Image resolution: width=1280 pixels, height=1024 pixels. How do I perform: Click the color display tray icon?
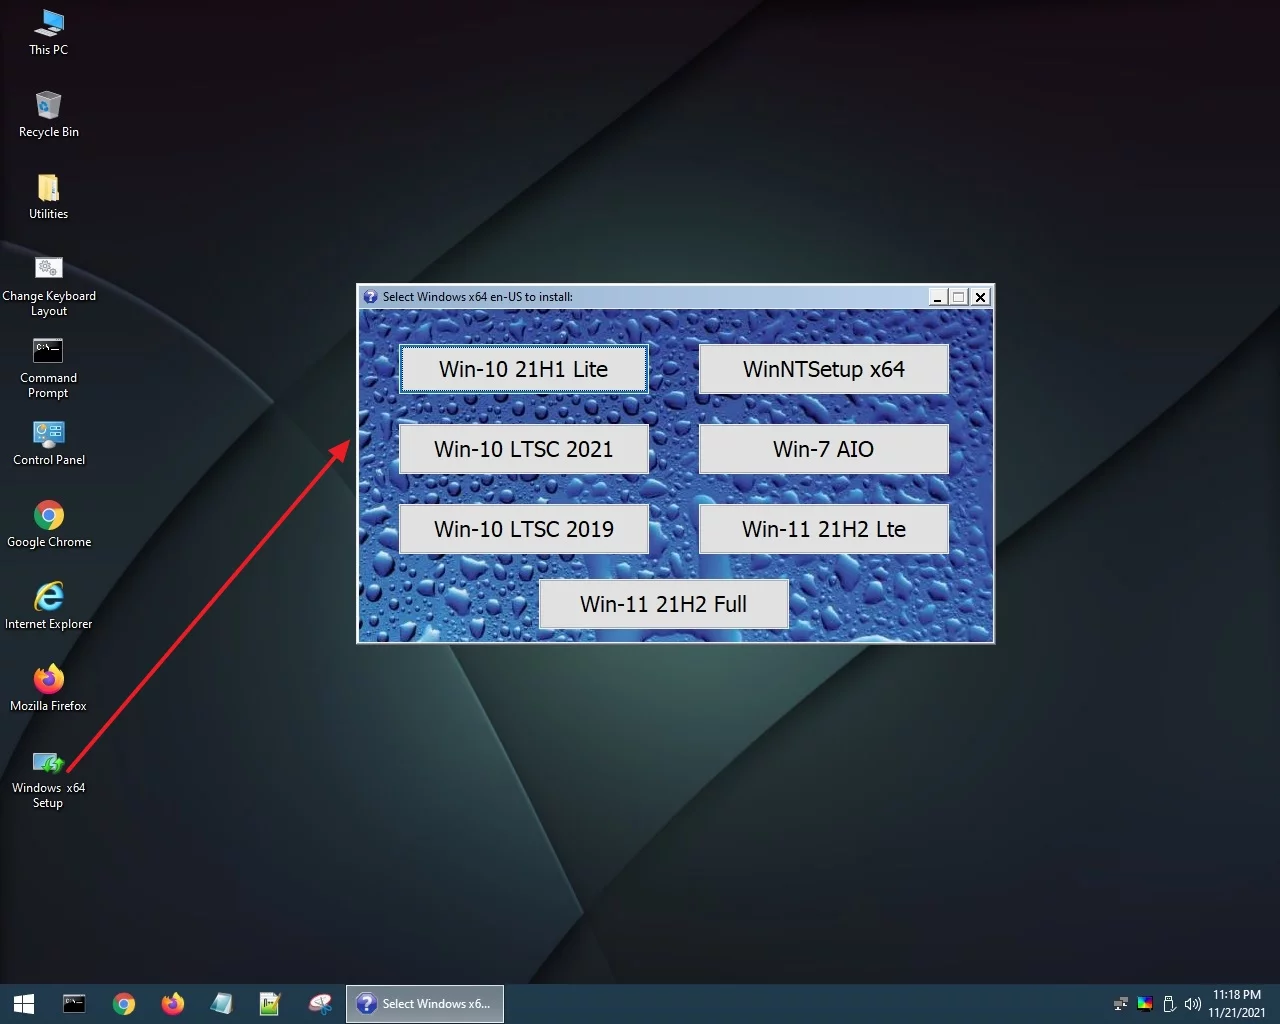[1145, 1004]
